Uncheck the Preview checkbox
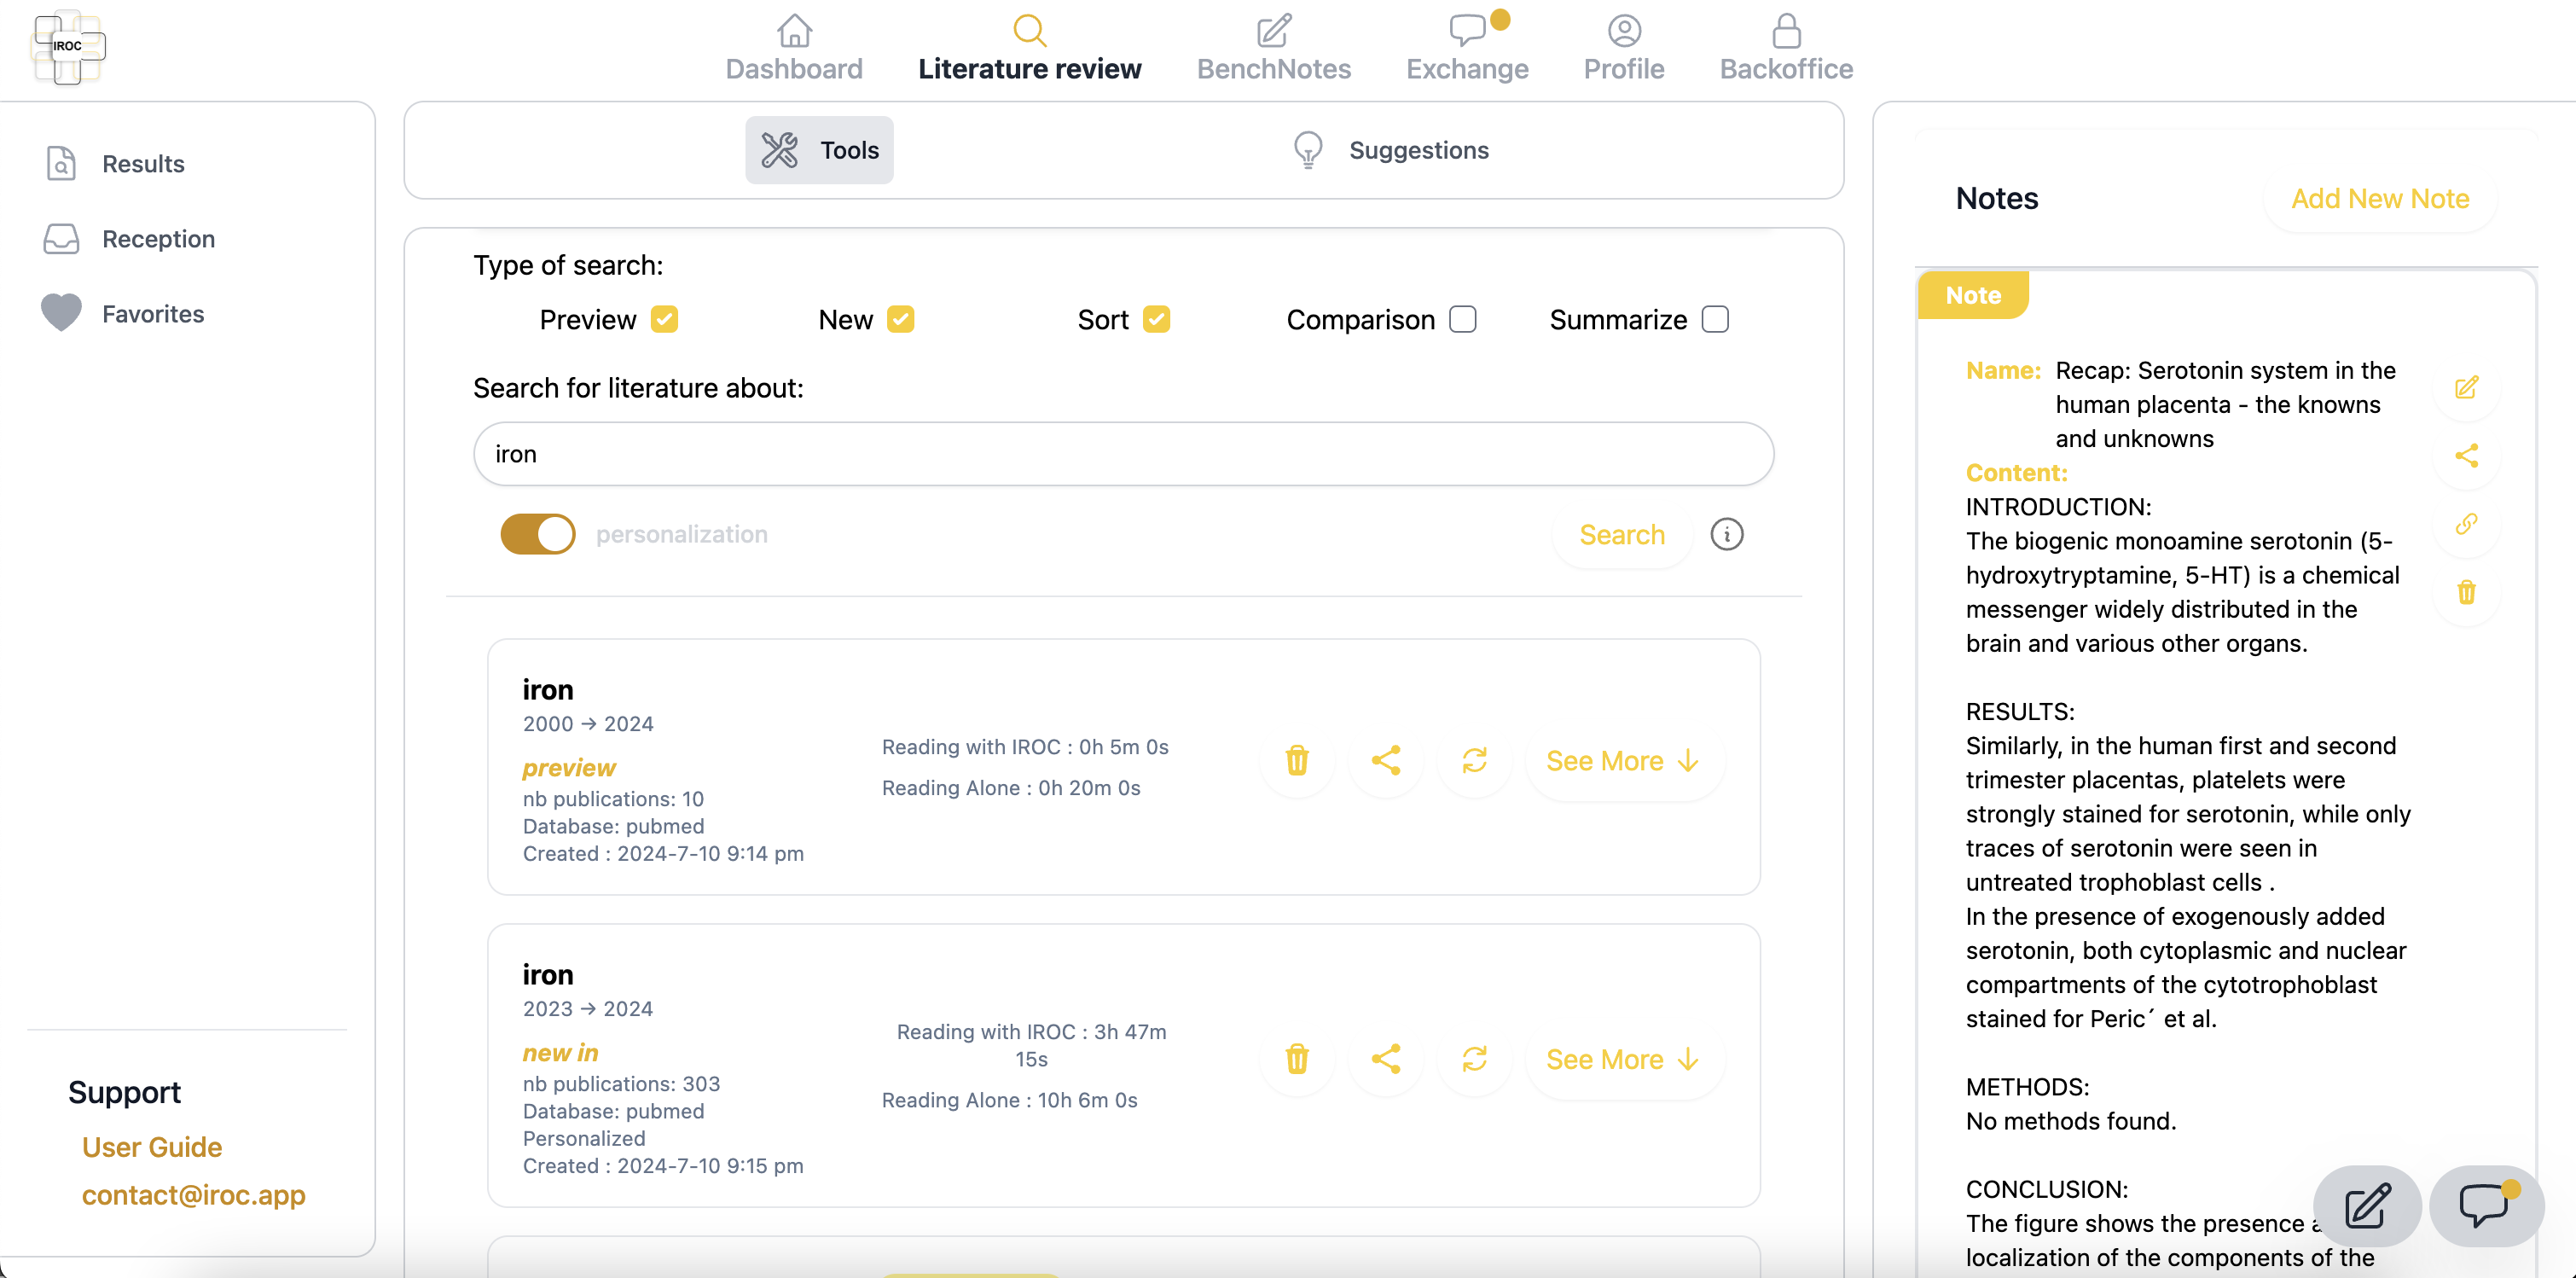This screenshot has height=1278, width=2576. (664, 319)
